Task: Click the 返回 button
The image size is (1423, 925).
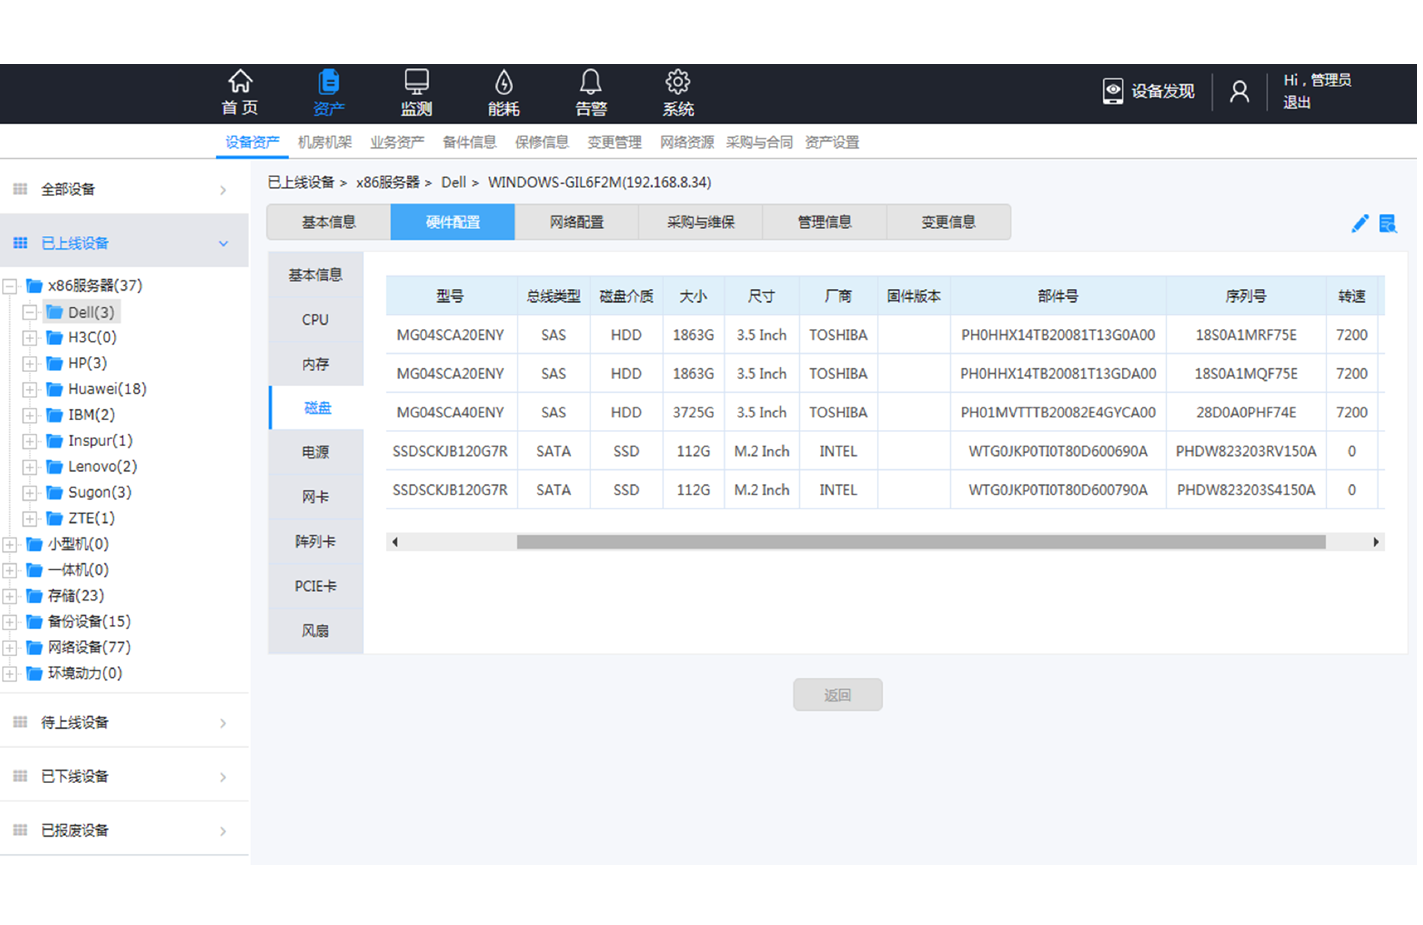Action: tap(837, 695)
